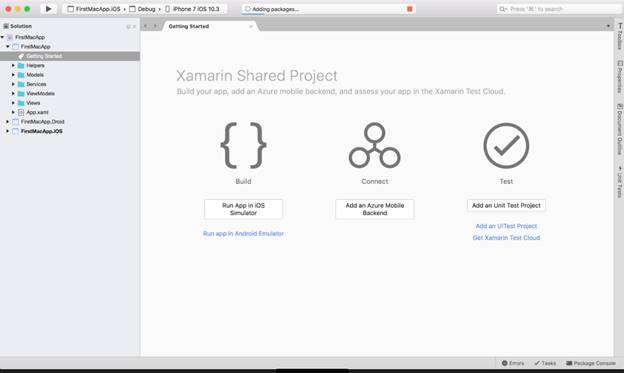Click the App.xaml file icon

click(21, 112)
